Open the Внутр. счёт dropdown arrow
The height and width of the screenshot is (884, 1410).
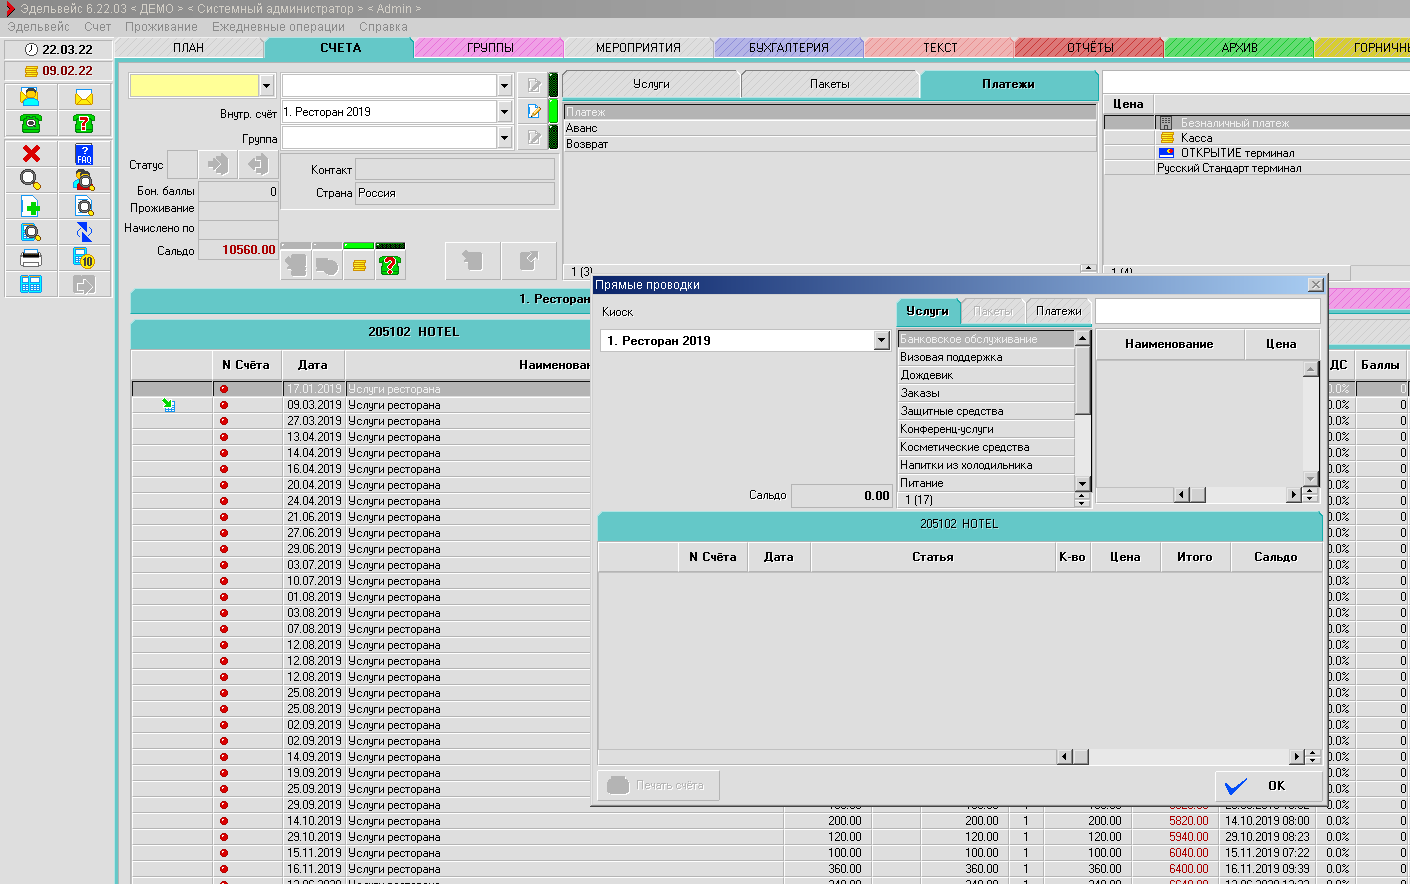(504, 112)
